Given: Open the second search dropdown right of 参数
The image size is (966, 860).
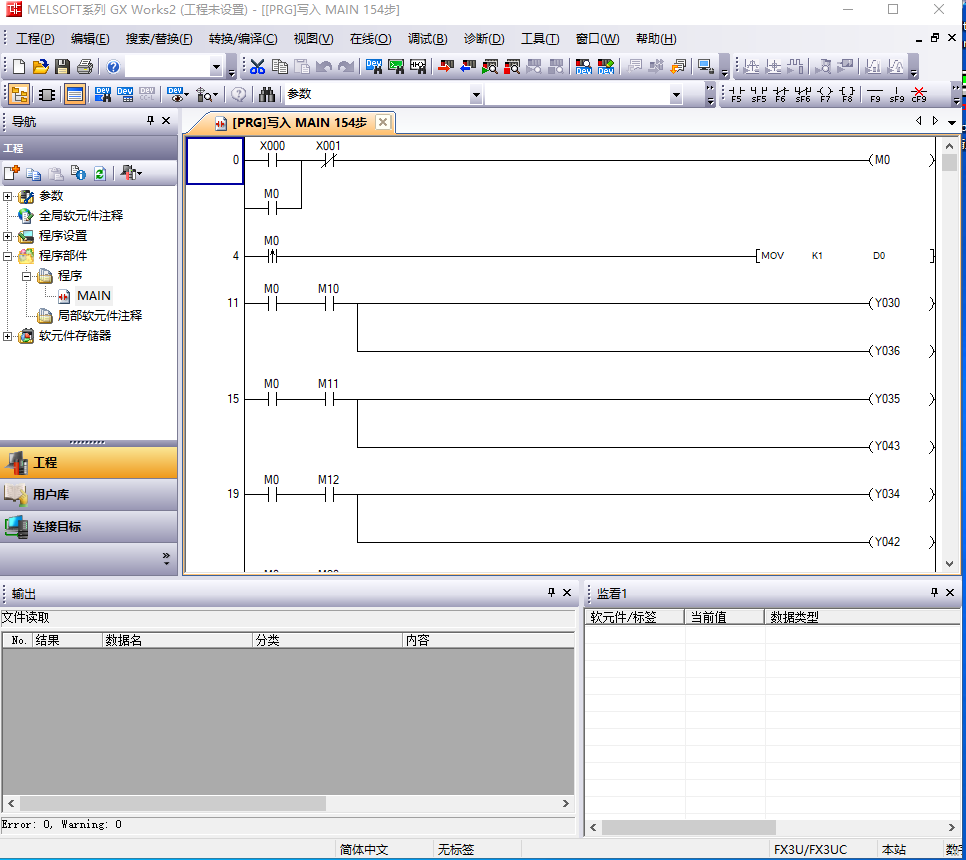Looking at the screenshot, I should pyautogui.click(x=676, y=95).
